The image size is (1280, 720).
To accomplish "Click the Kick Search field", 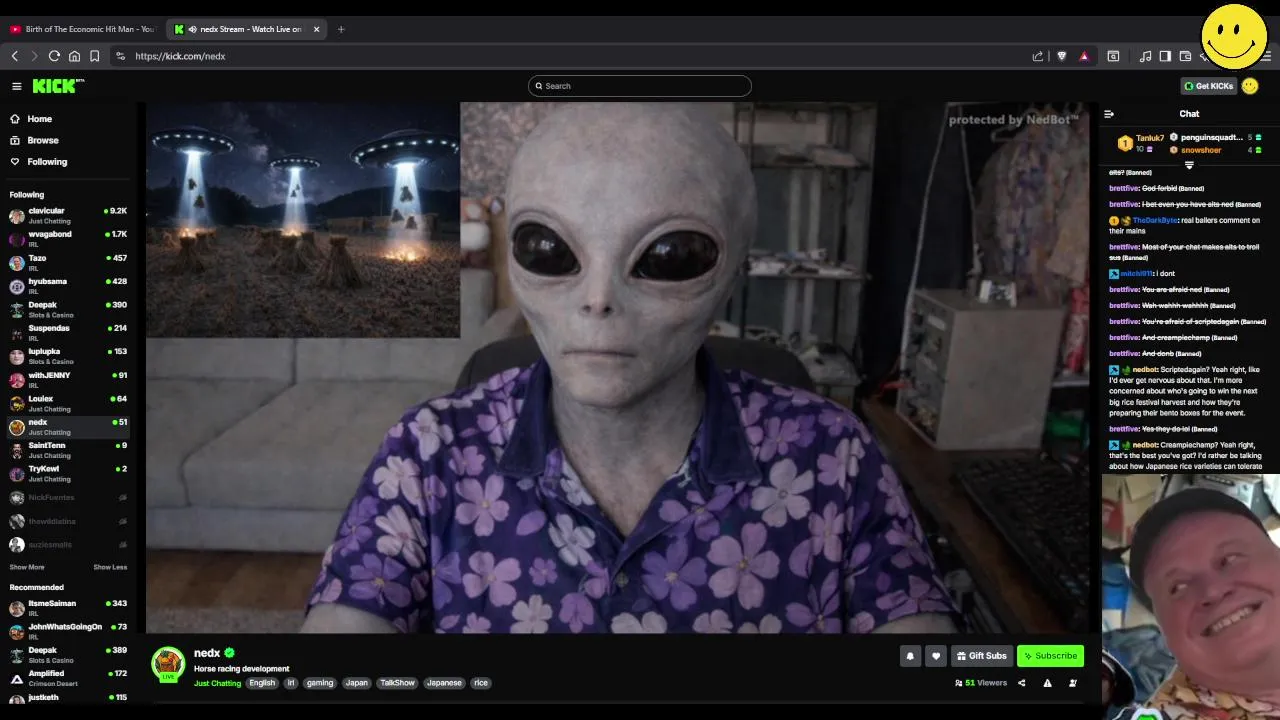I will 640,86.
